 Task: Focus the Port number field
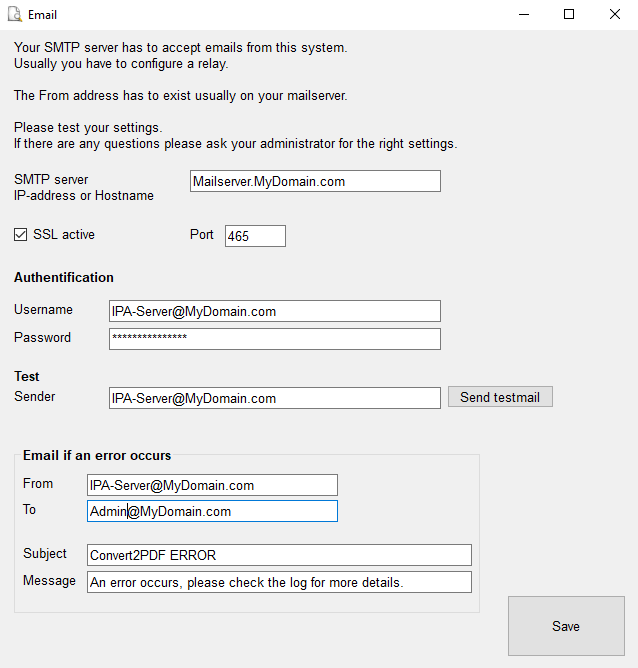click(x=255, y=236)
